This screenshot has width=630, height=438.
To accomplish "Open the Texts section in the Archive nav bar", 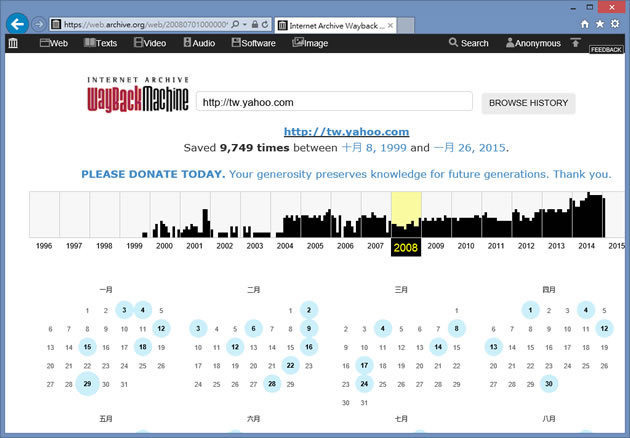I will pos(100,43).
